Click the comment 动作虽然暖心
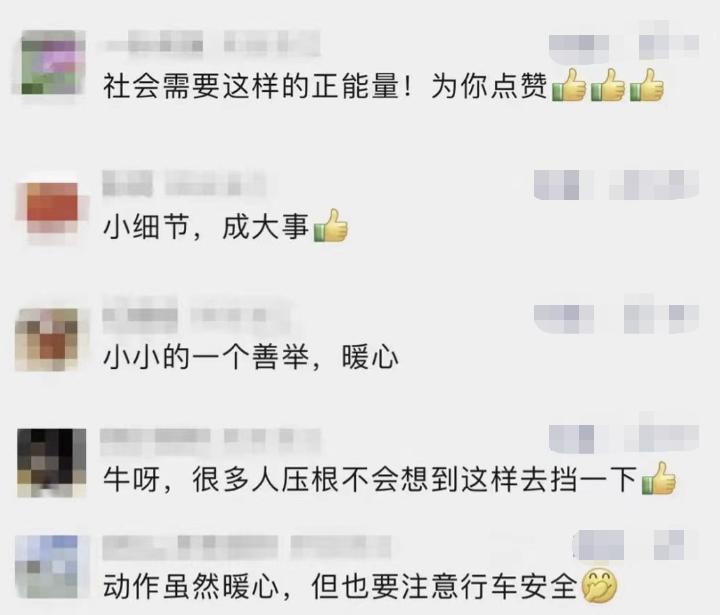720x615 pixels. coord(360,586)
